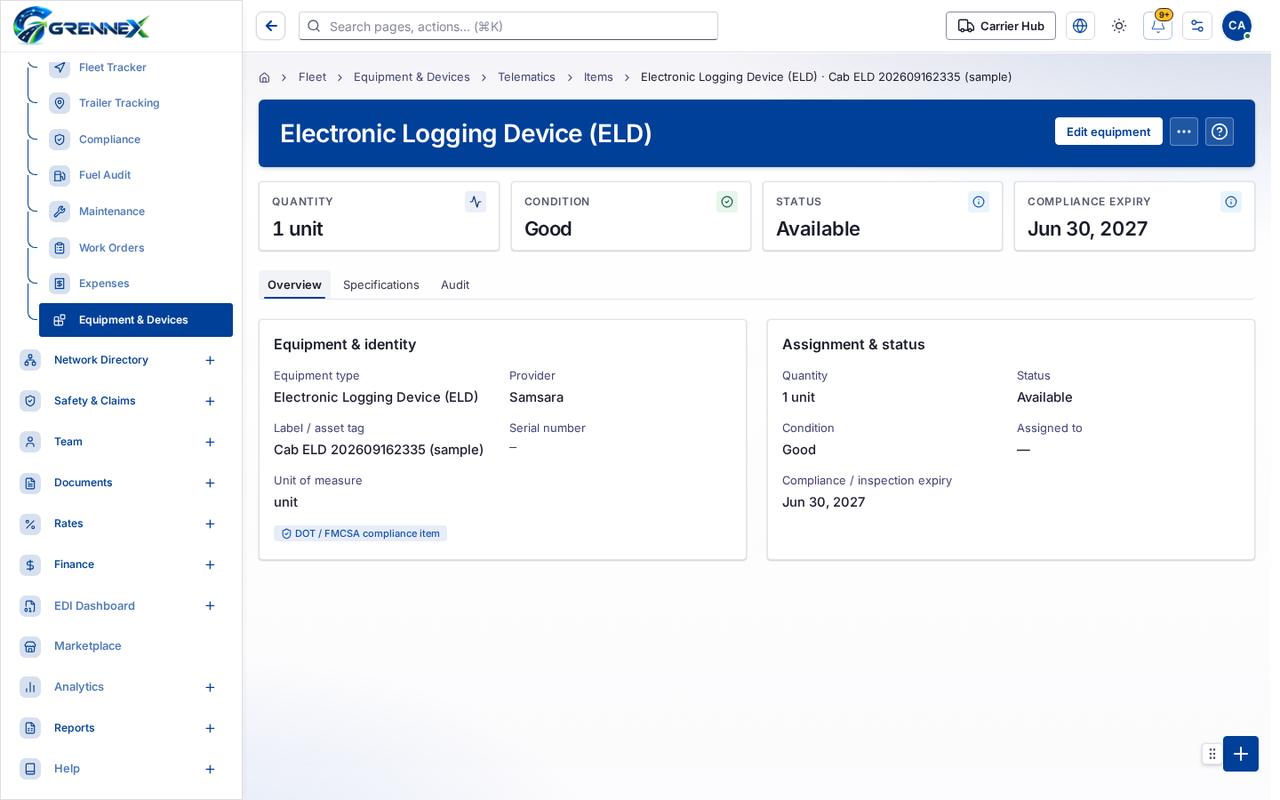
Task: Click the back arrow button
Action: (270, 26)
